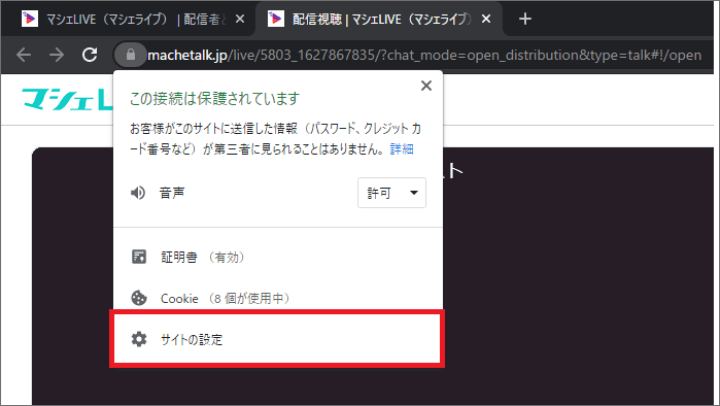Click the cookie icon
720x406 pixels.
[139, 298]
